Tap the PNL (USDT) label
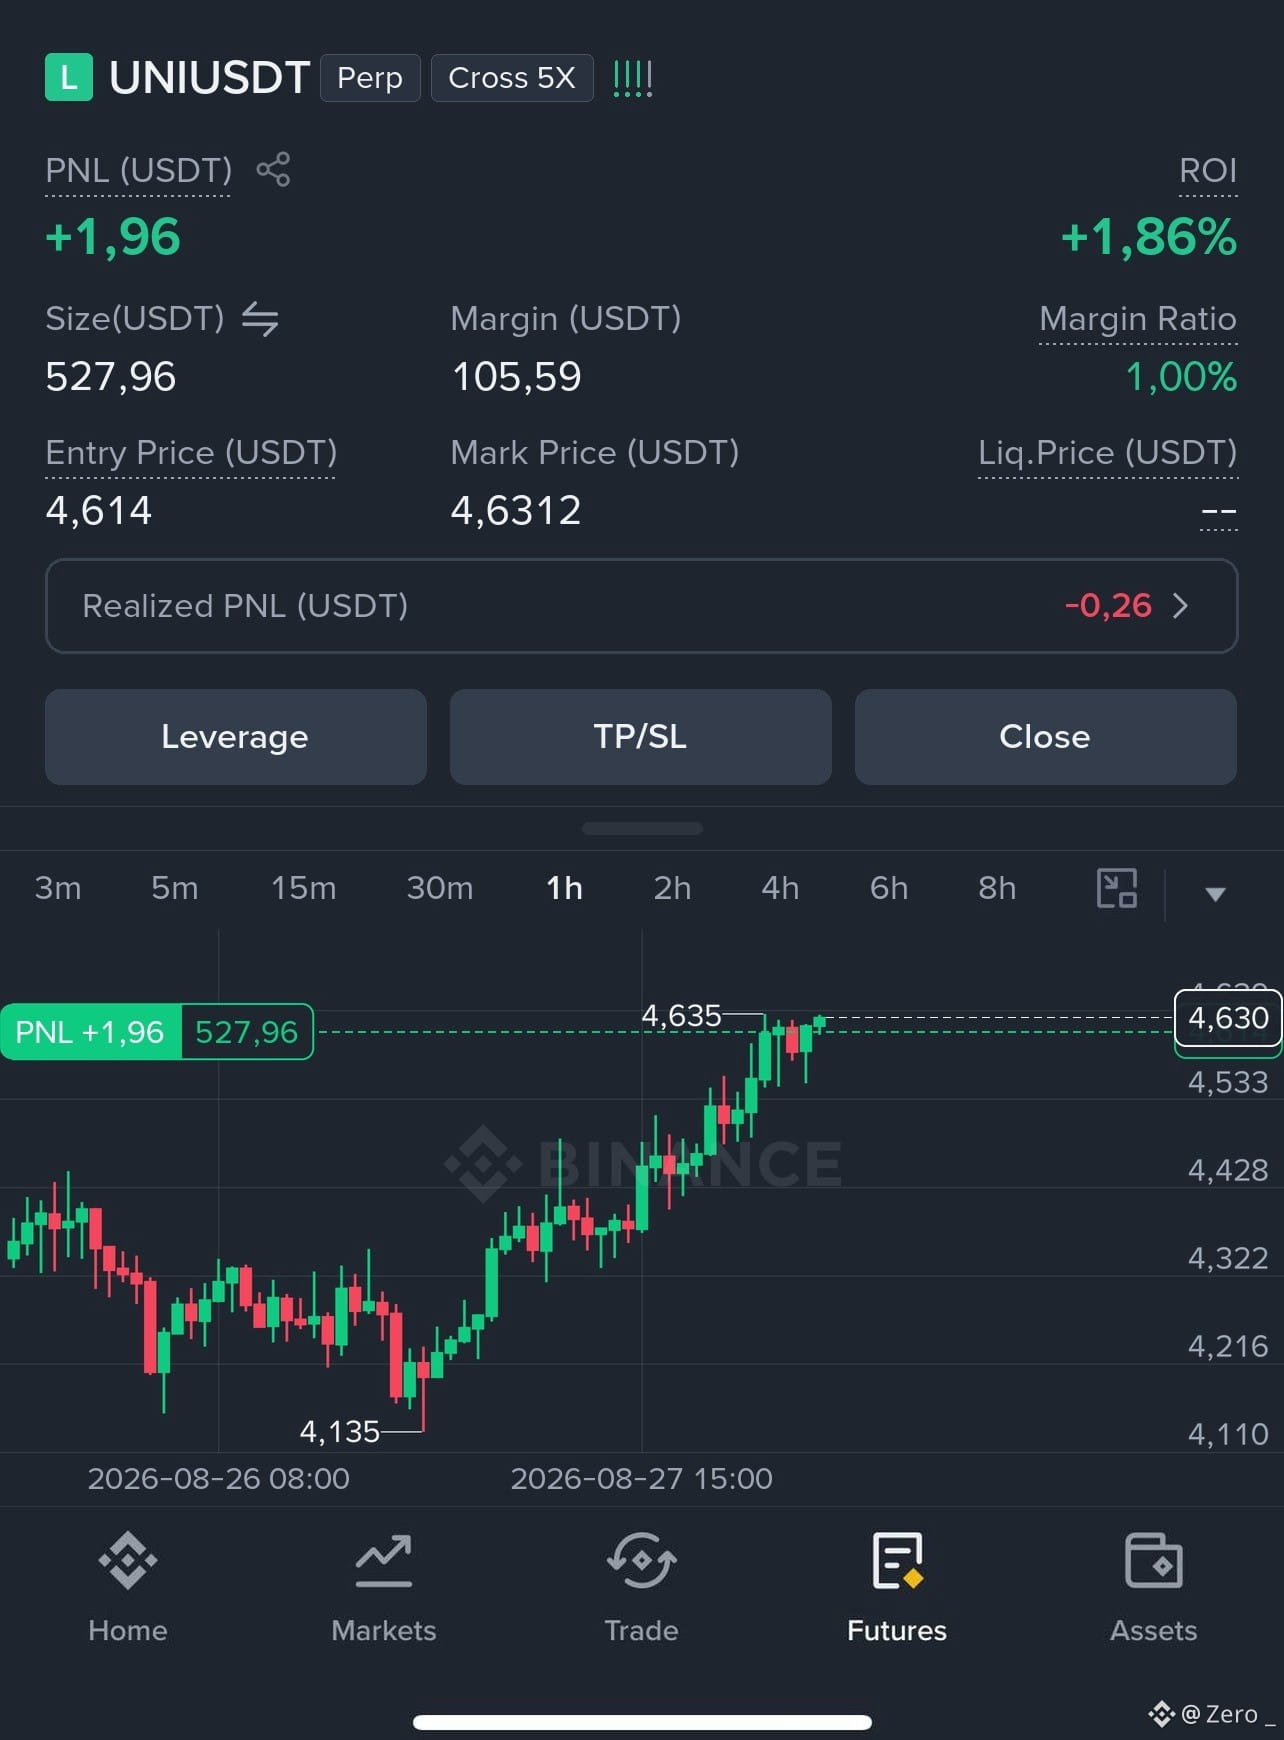This screenshot has width=1284, height=1740. [138, 171]
